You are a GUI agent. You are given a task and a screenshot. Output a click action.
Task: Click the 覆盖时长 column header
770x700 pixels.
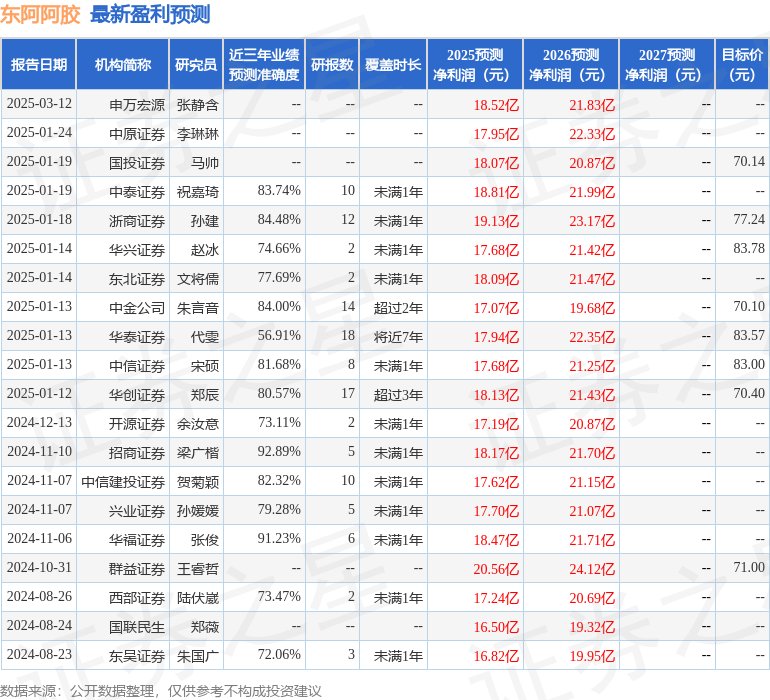pos(393,64)
